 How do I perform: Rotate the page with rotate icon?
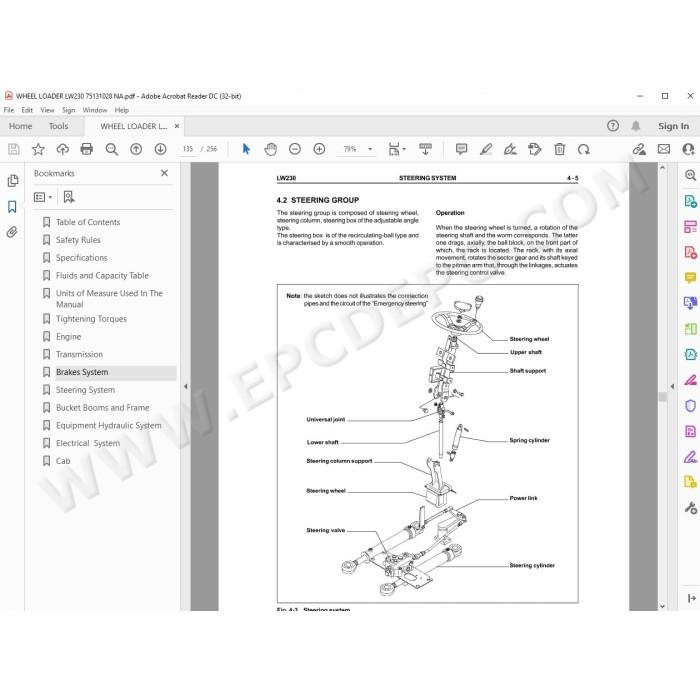click(583, 149)
